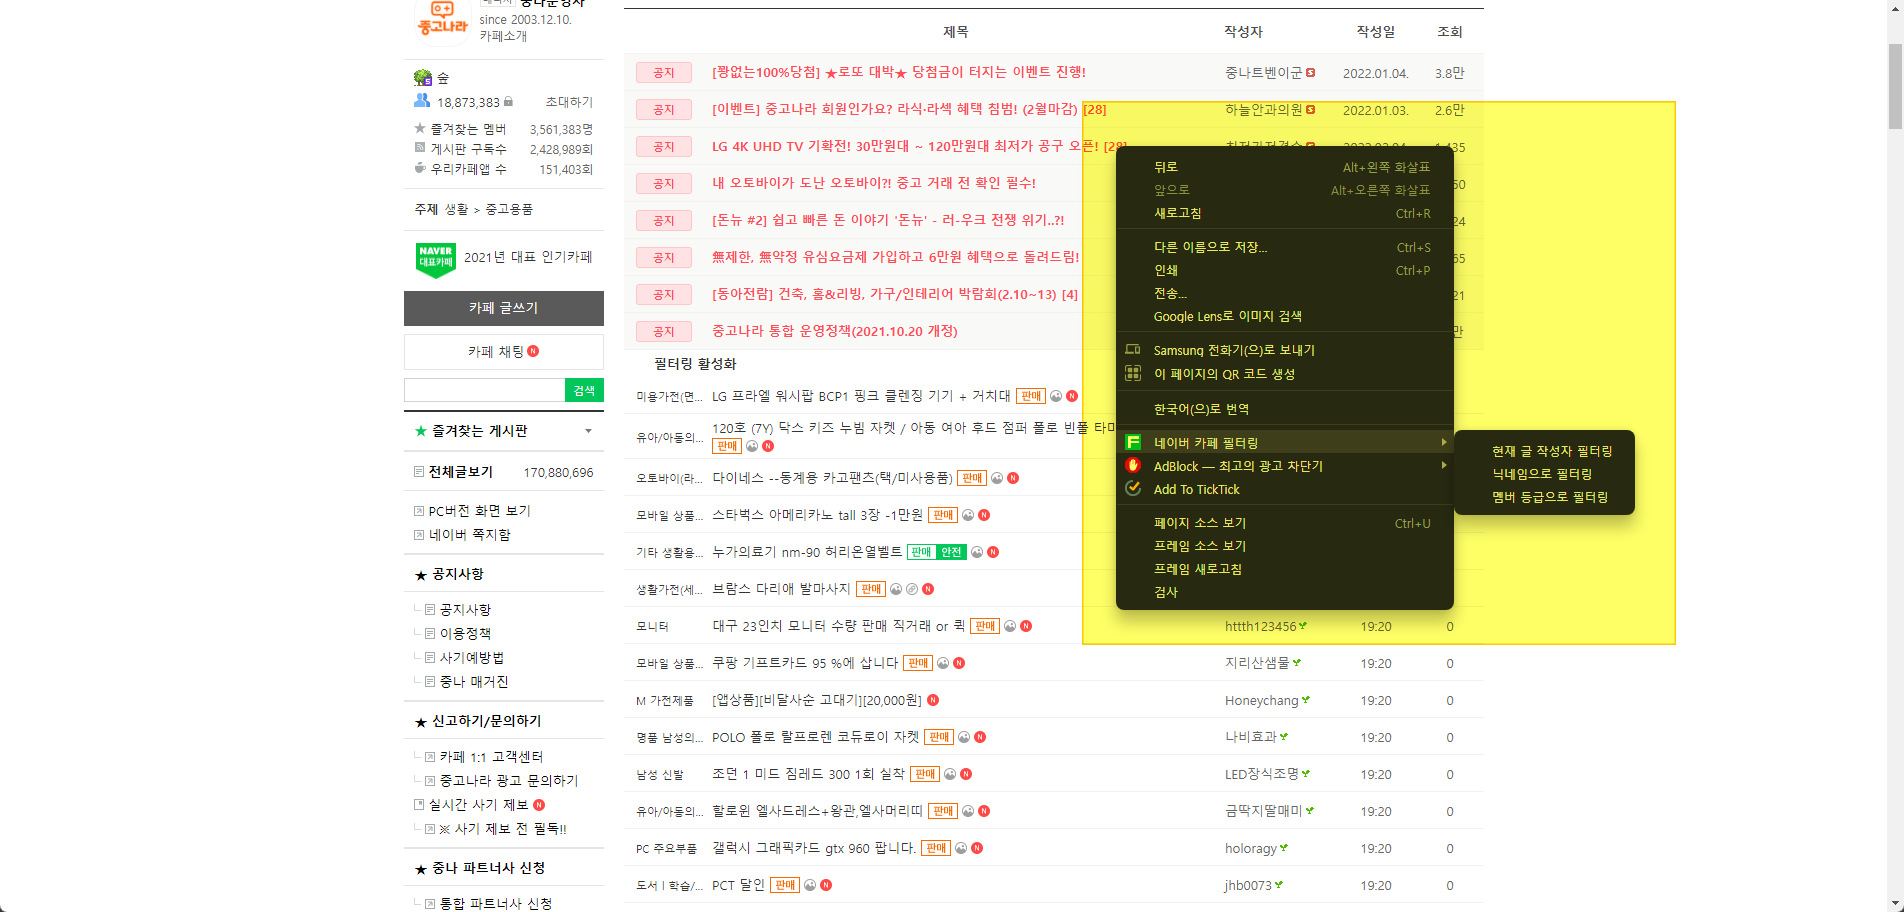
Task: Click the 판매 tag on POLO 자켓 post
Action: point(939,737)
